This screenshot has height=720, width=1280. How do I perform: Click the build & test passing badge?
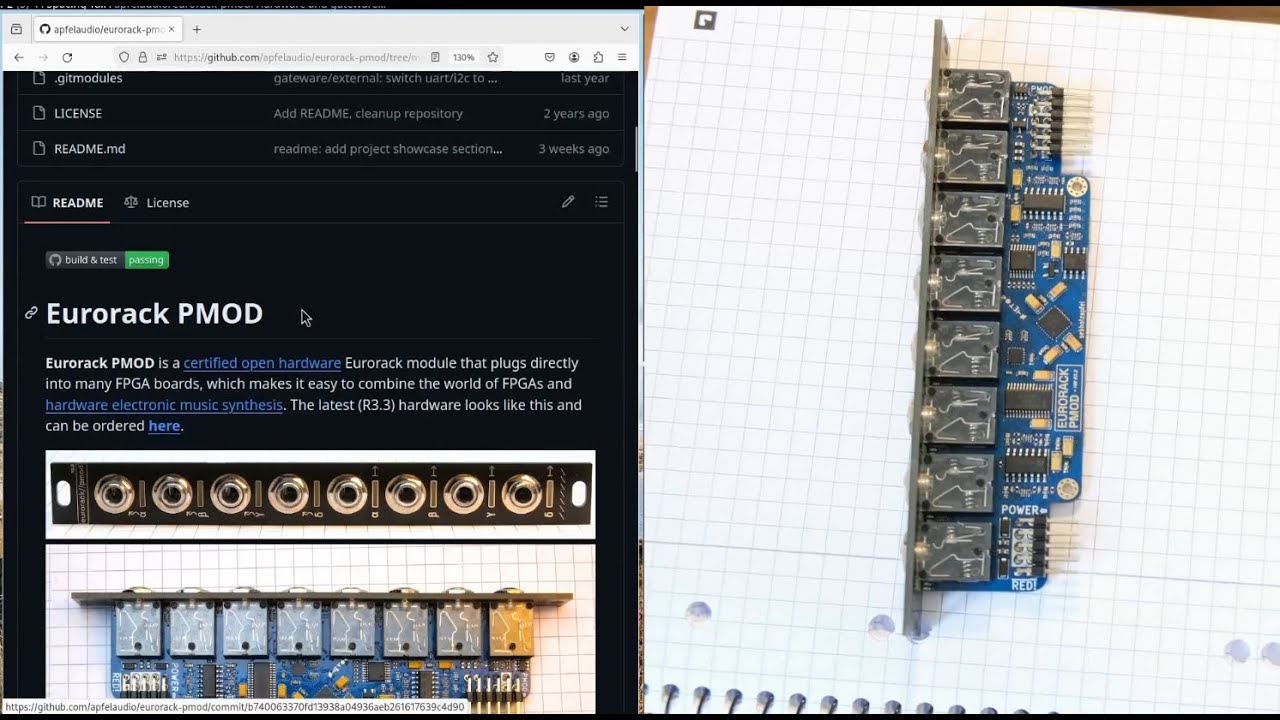point(107,260)
